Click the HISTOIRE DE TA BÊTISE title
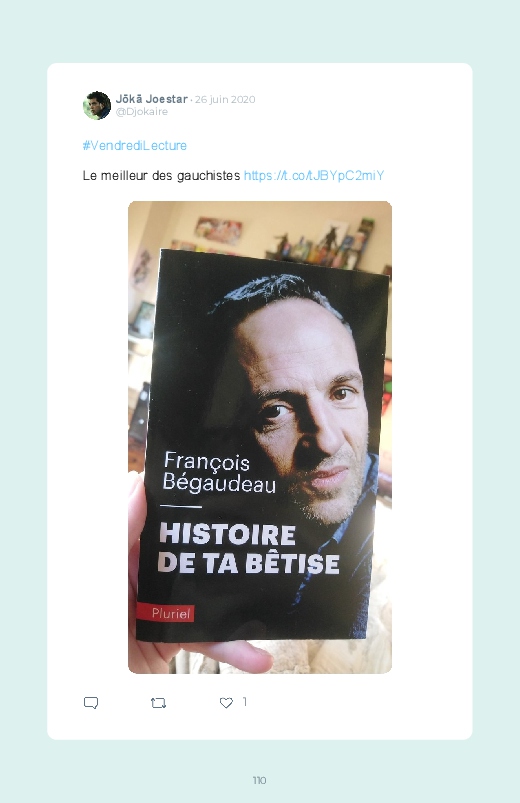Screen dimensions: 520x803 [x=248, y=548]
